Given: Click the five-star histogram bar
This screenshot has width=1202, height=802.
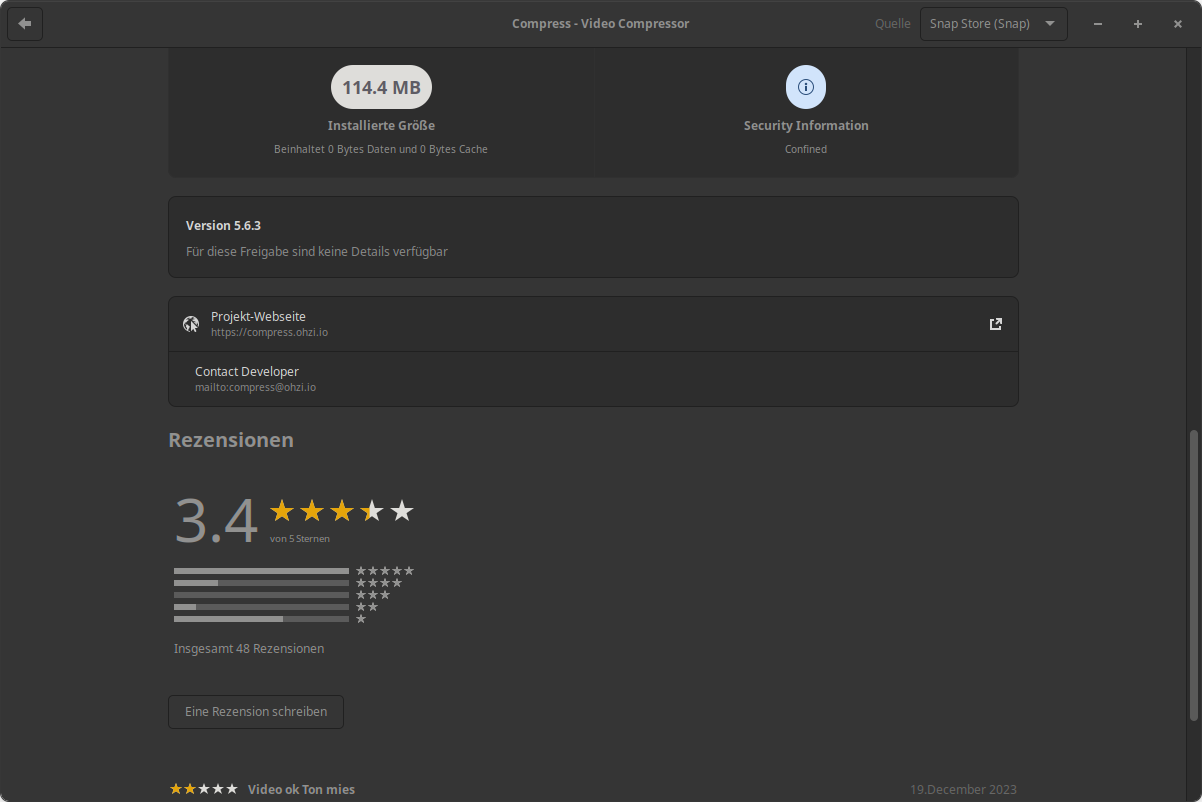Looking at the screenshot, I should (x=261, y=571).
